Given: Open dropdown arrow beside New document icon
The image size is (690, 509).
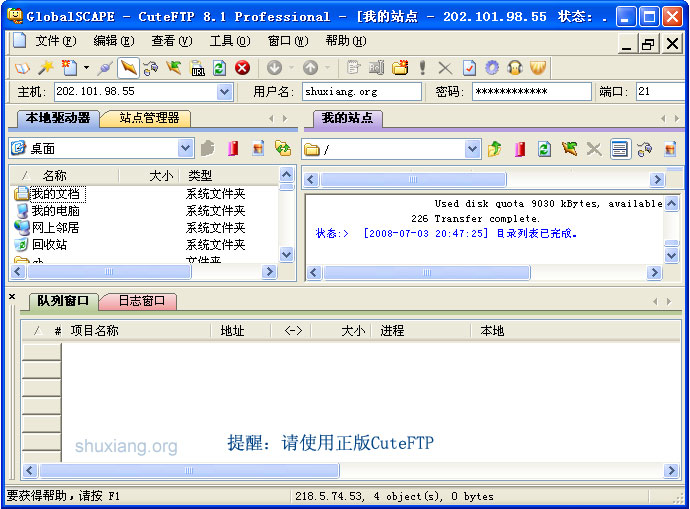Looking at the screenshot, I should pos(86,68).
